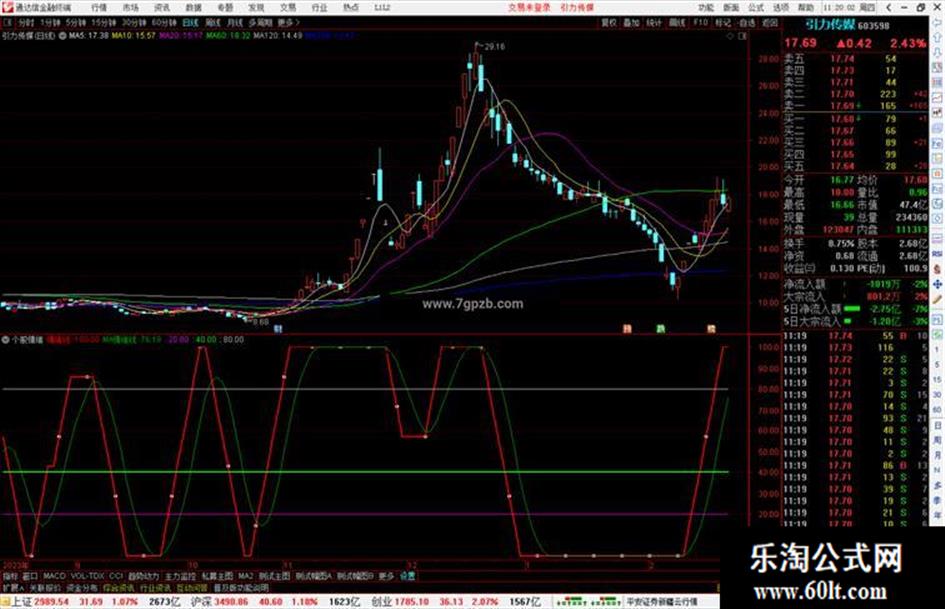Click the 买一 order book row
The width and height of the screenshot is (945, 609).
[x=855, y=119]
